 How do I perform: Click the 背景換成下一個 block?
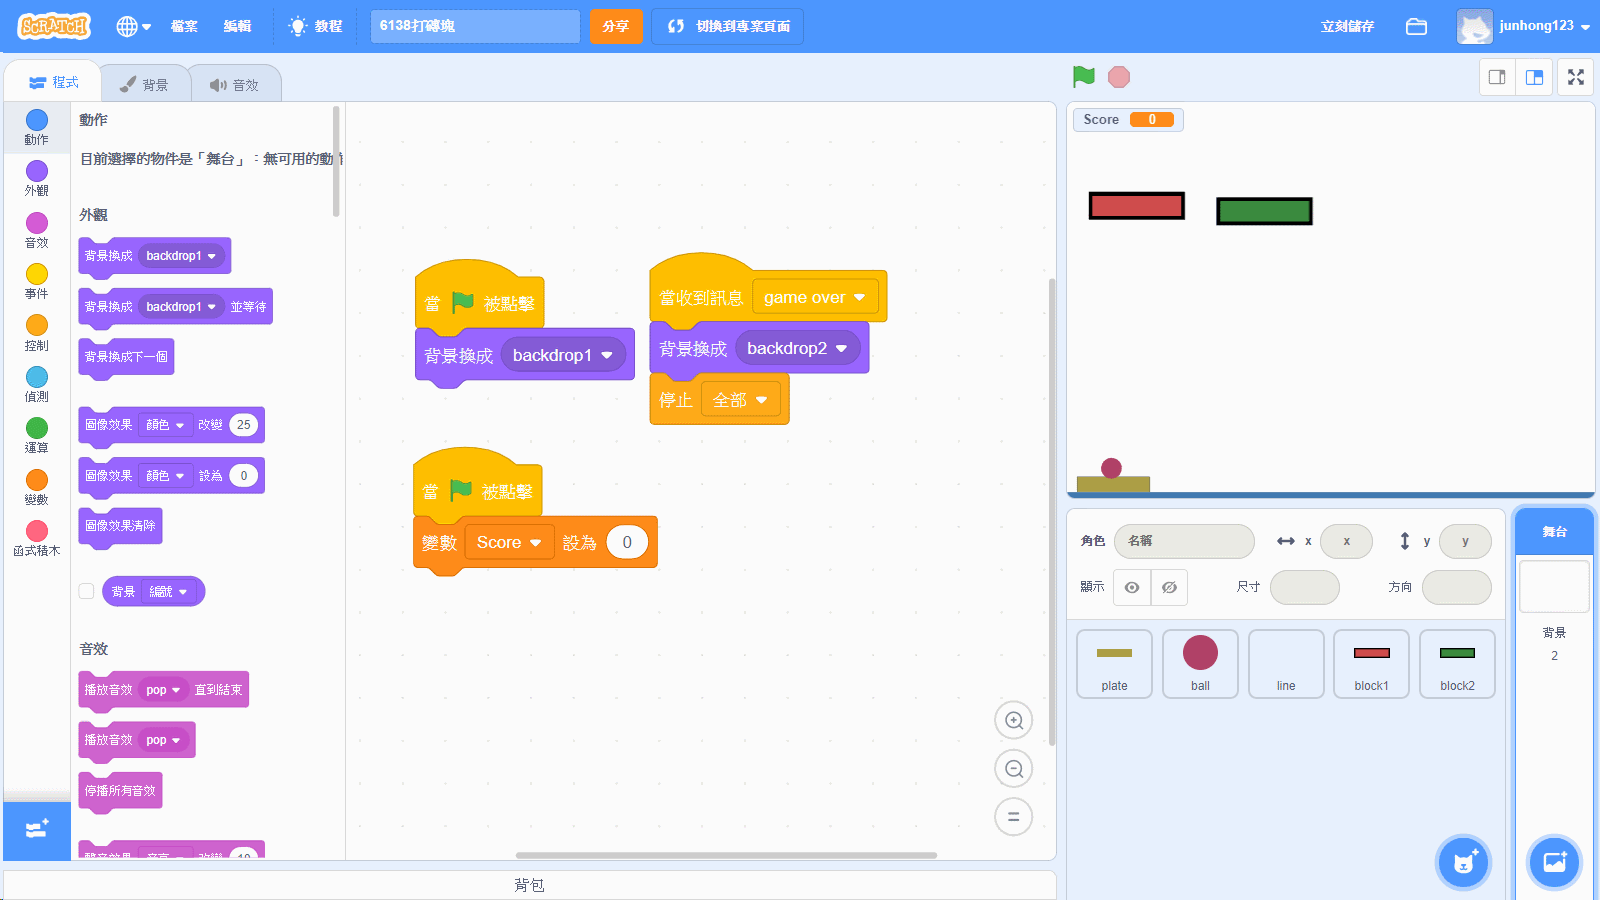click(x=126, y=357)
